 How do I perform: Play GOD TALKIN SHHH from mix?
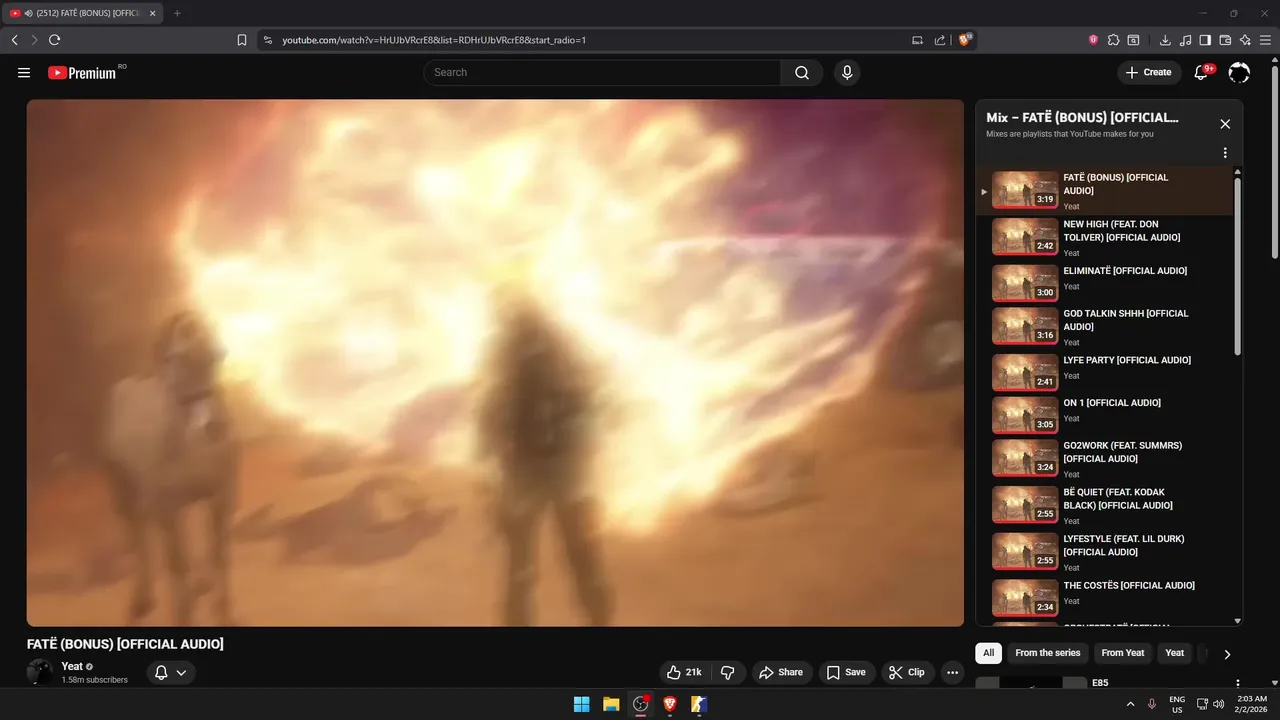1105,327
